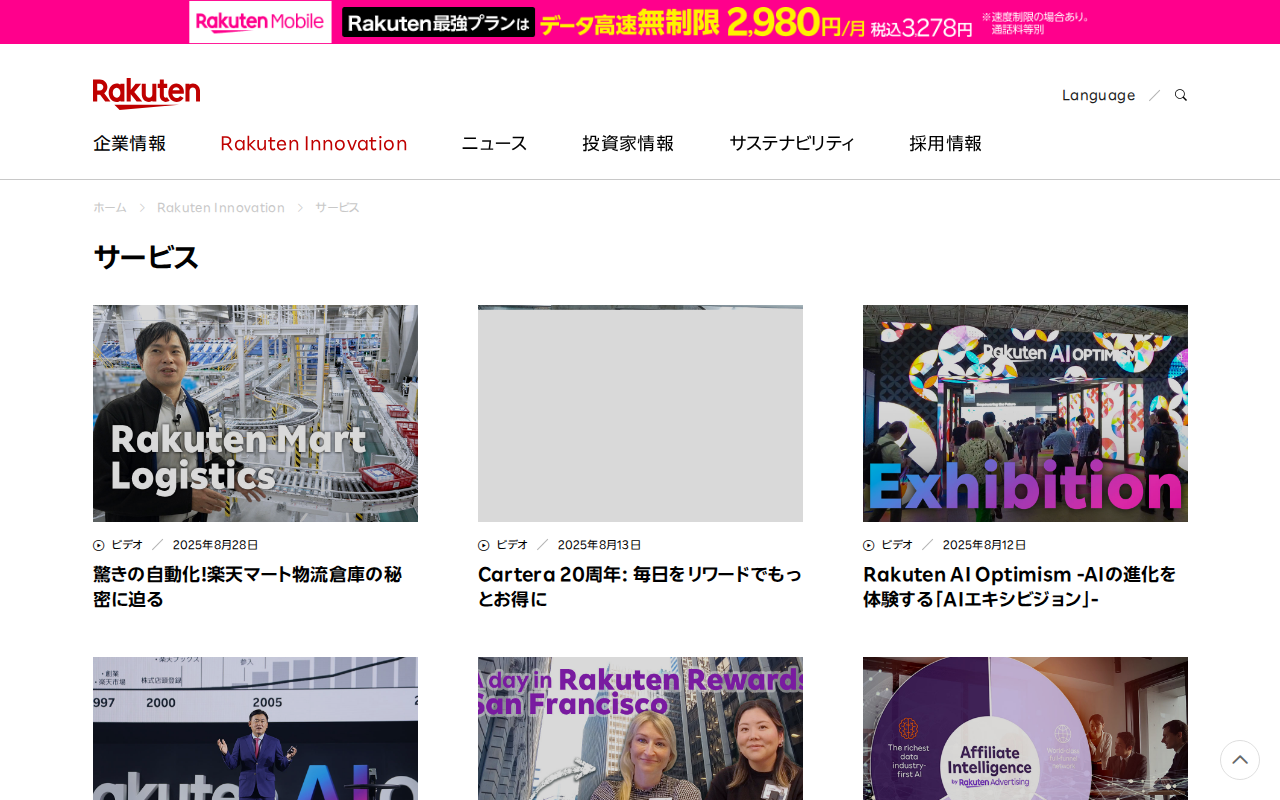Click the Rakuten AI Optimism exhibition thumbnail
This screenshot has height=800, width=1280.
tap(1025, 413)
